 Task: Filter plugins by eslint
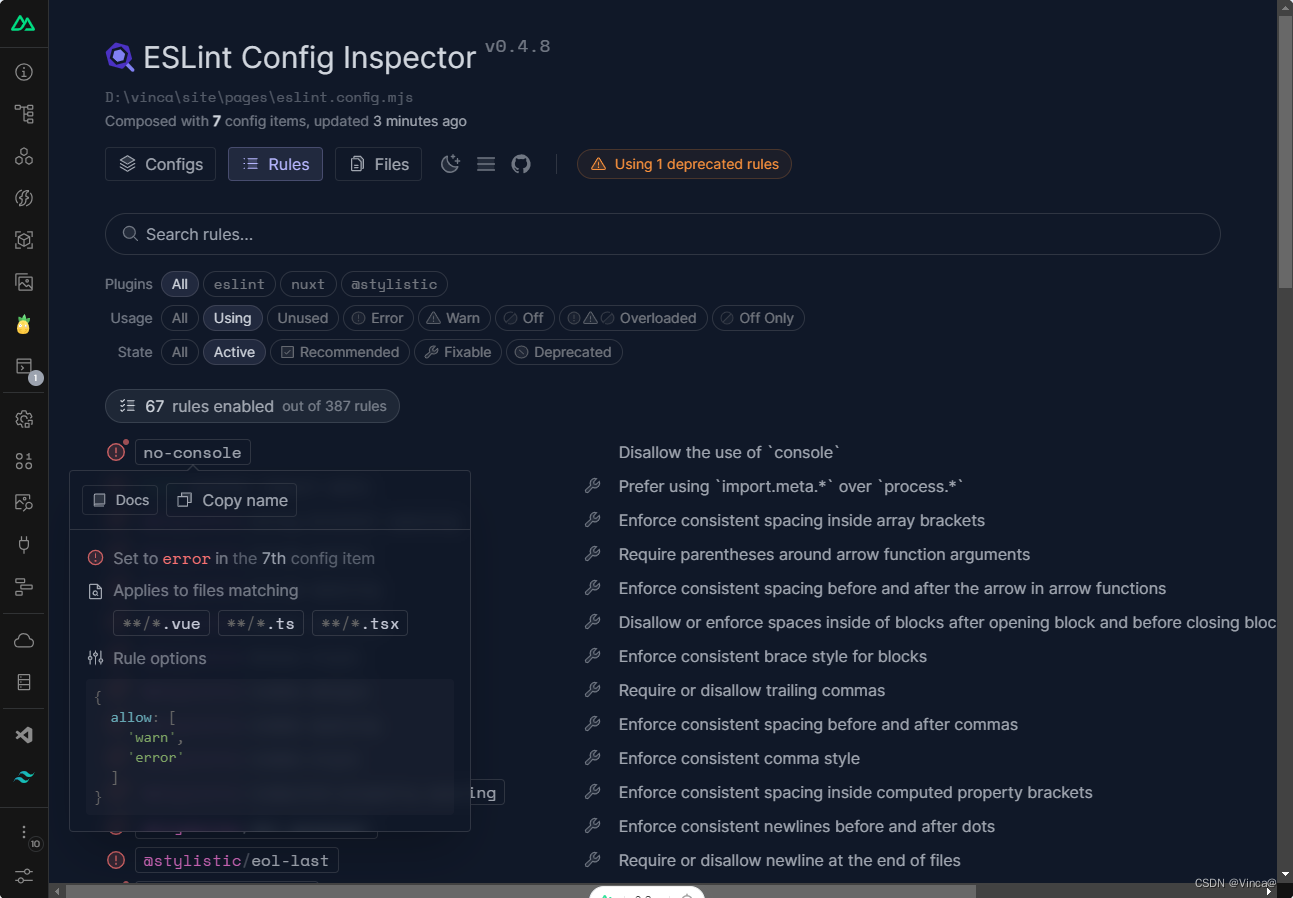click(x=239, y=284)
